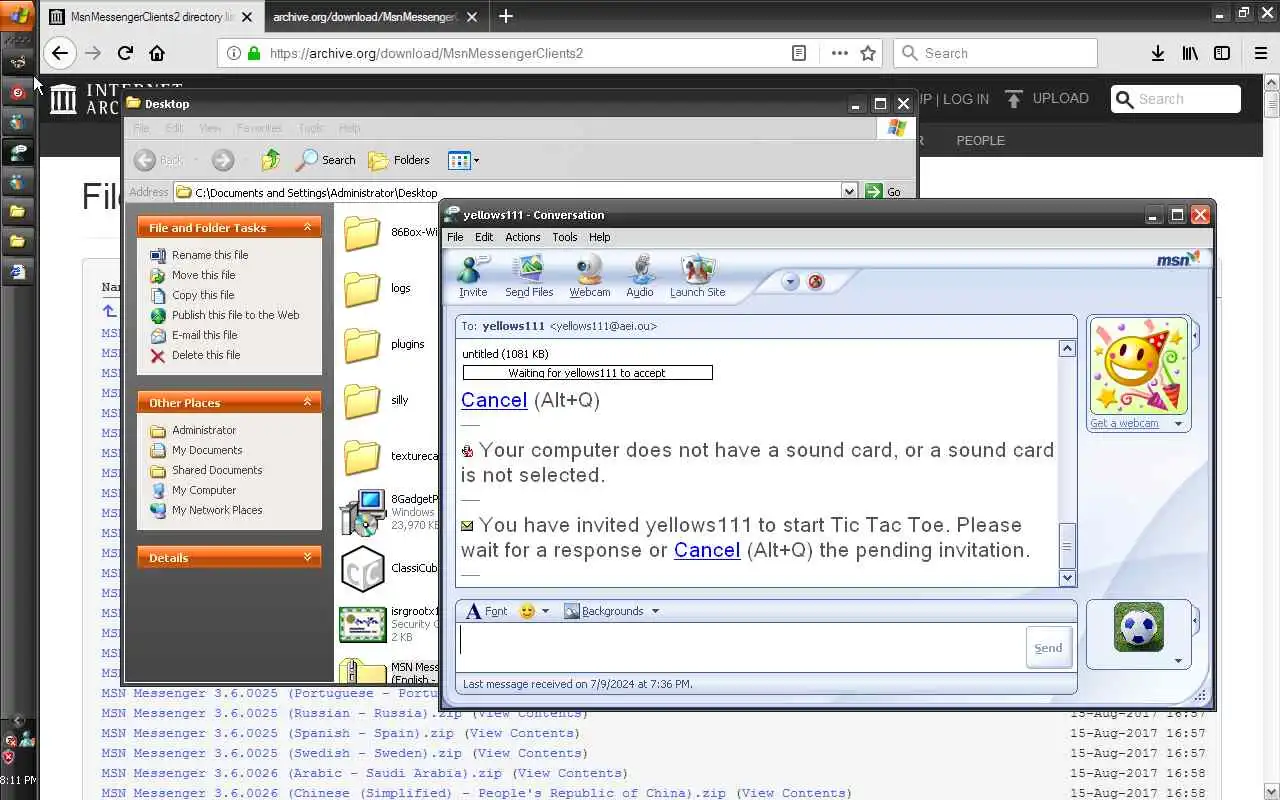
Task: Open Launch Site activities icon
Action: pos(697,276)
